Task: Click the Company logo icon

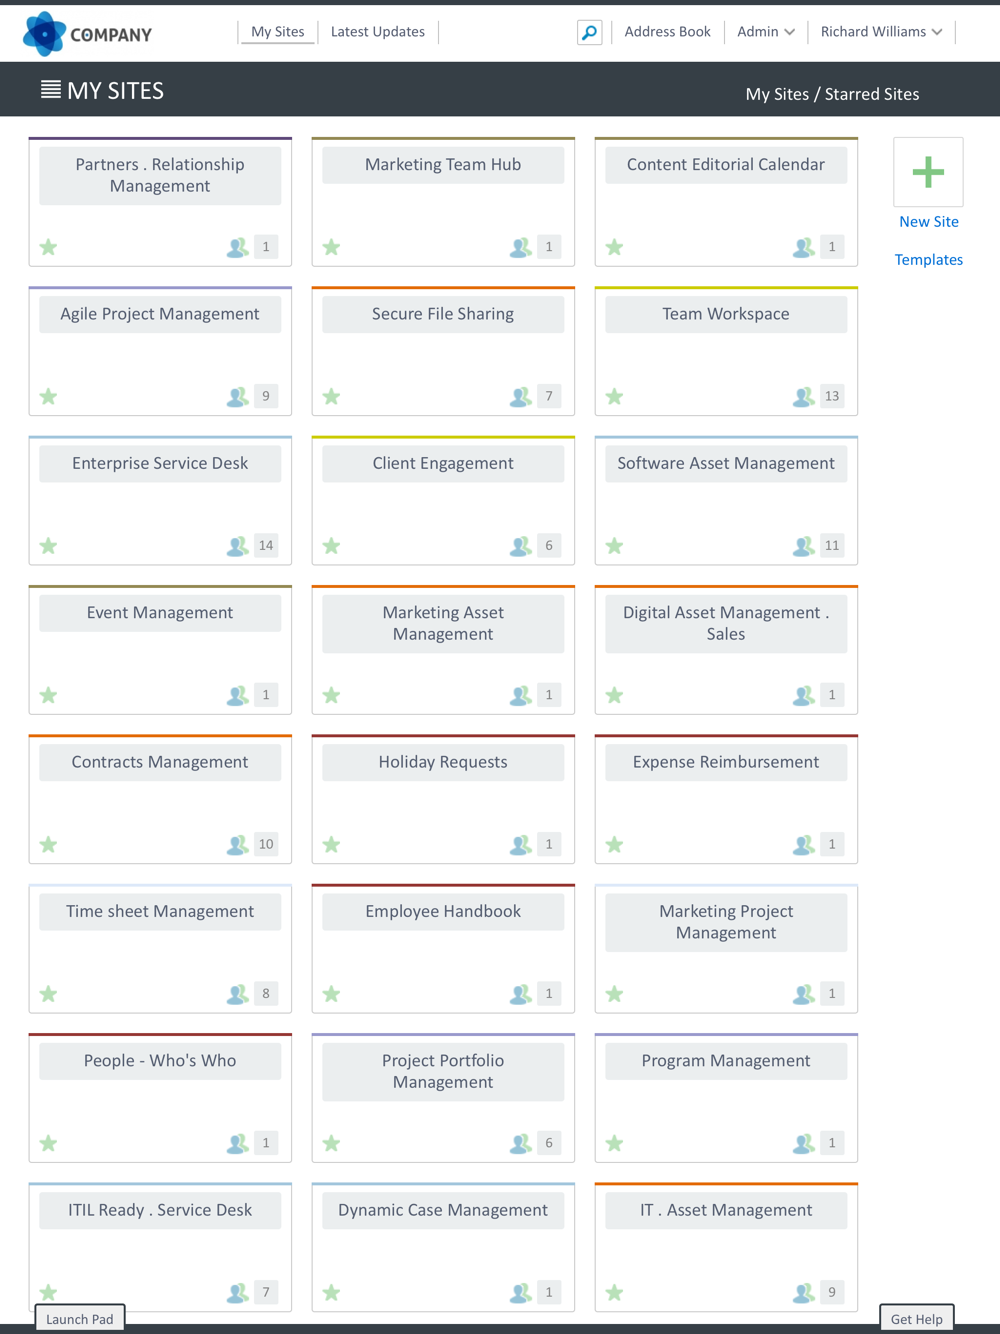Action: 45,34
